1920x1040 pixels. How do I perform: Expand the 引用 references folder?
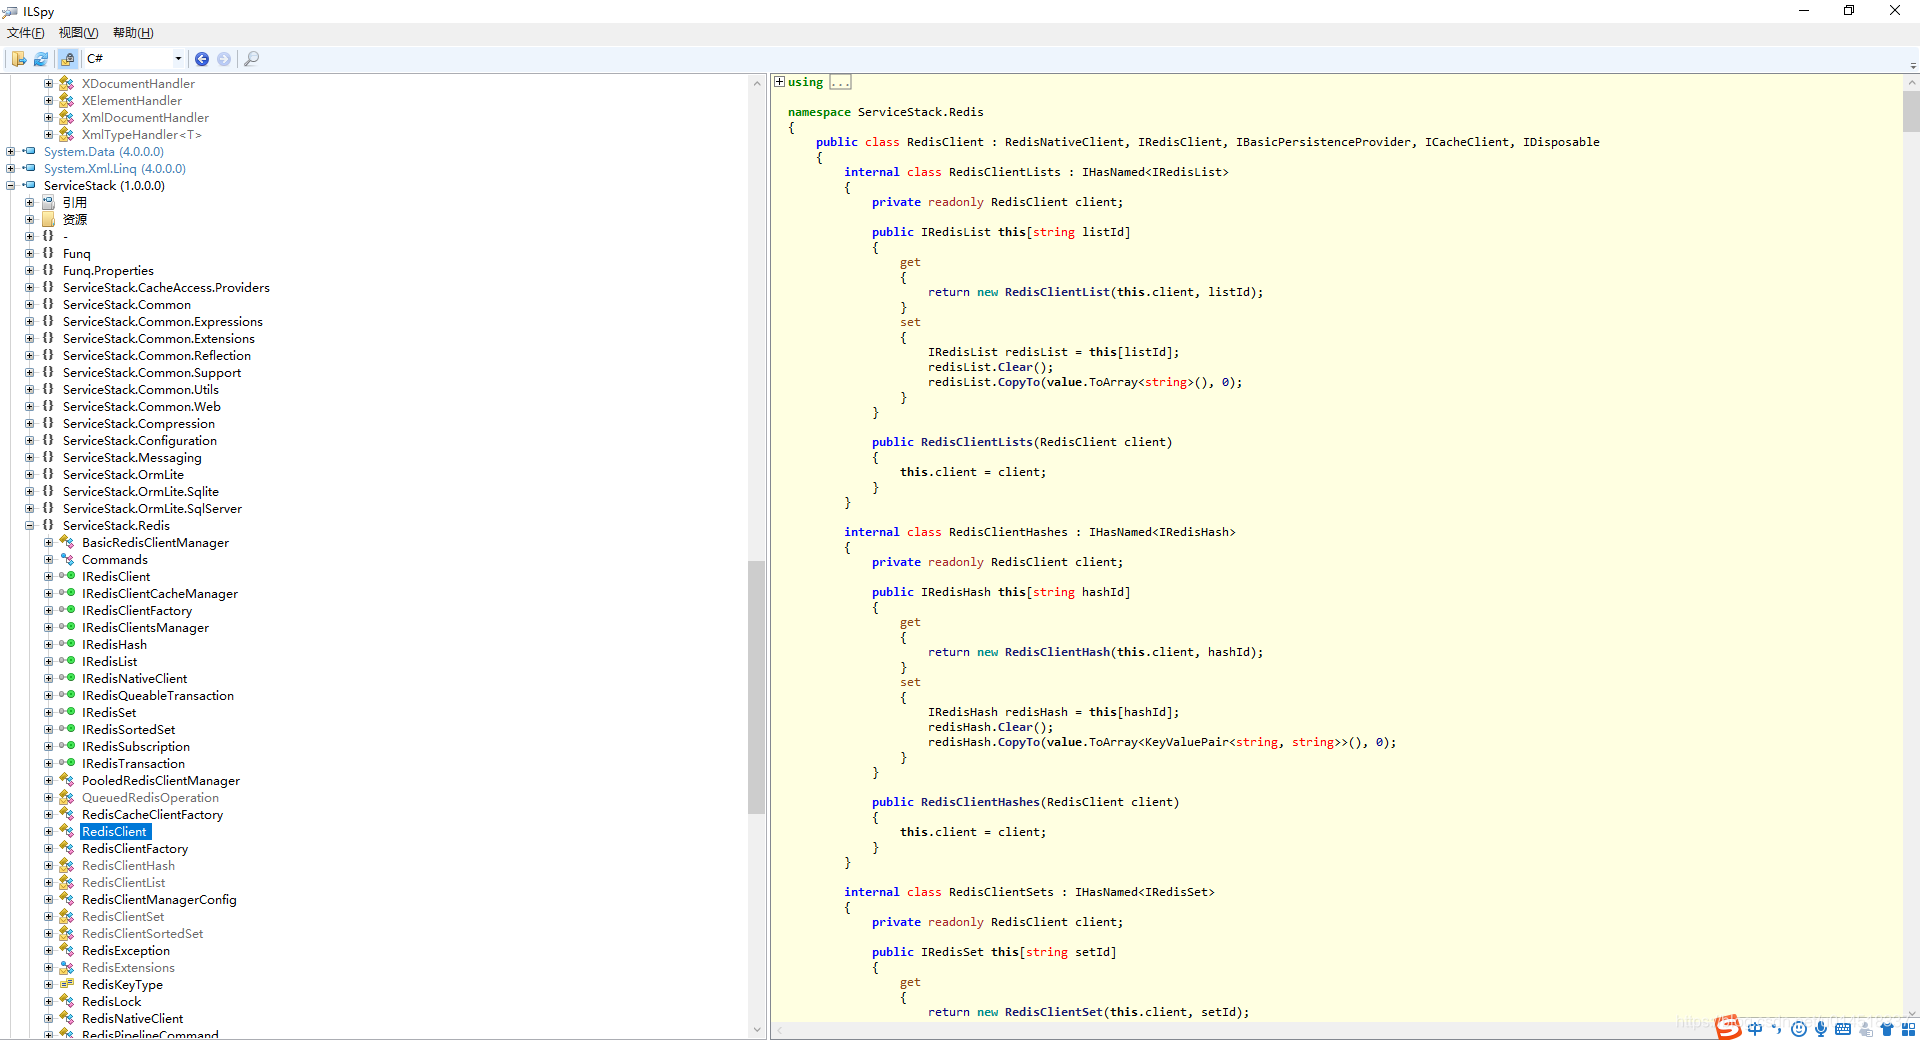pos(30,203)
